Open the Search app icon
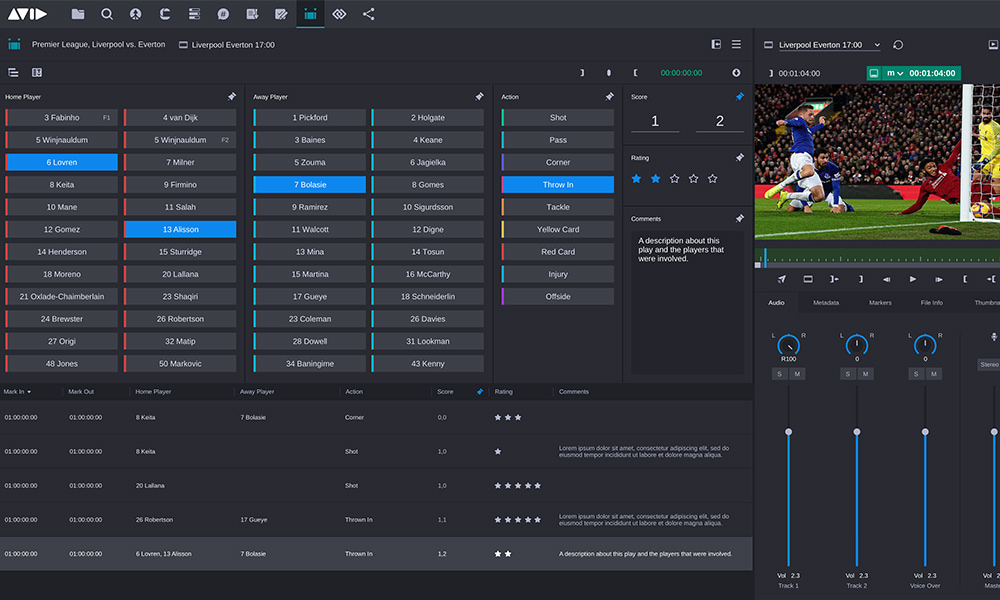Image resolution: width=1000 pixels, height=600 pixels. [107, 14]
